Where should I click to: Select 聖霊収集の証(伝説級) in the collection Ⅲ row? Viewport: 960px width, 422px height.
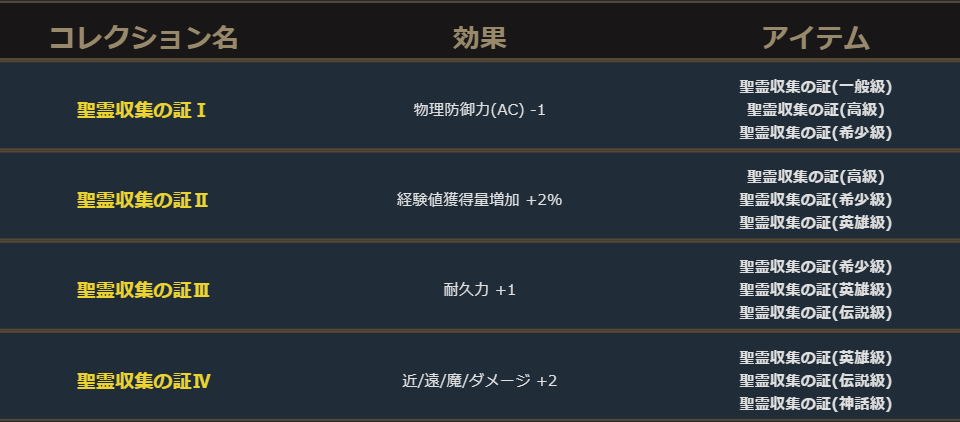coord(815,312)
